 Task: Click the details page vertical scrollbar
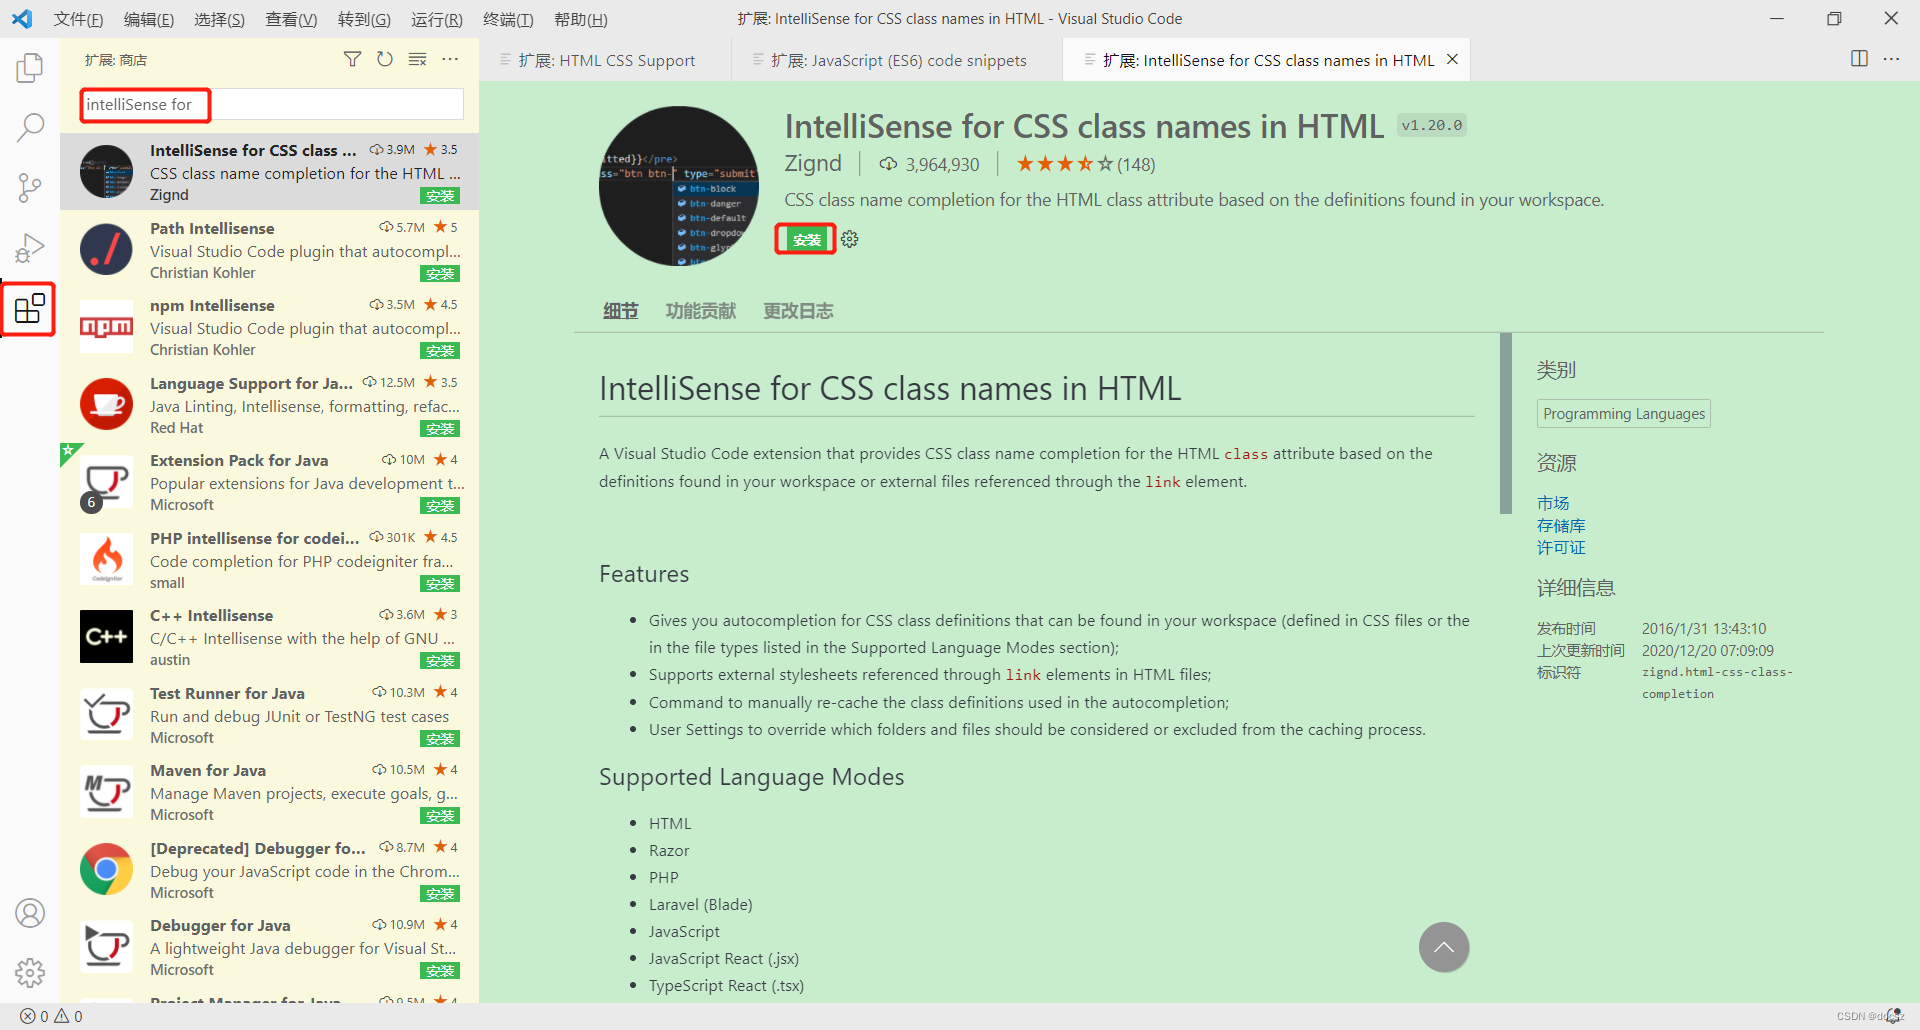pyautogui.click(x=1506, y=424)
